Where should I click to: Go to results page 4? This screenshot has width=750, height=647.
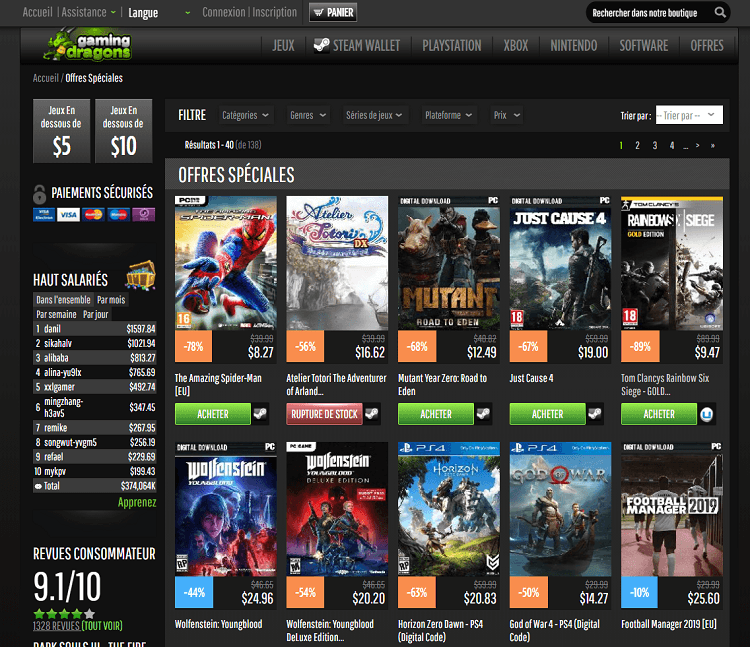[672, 145]
